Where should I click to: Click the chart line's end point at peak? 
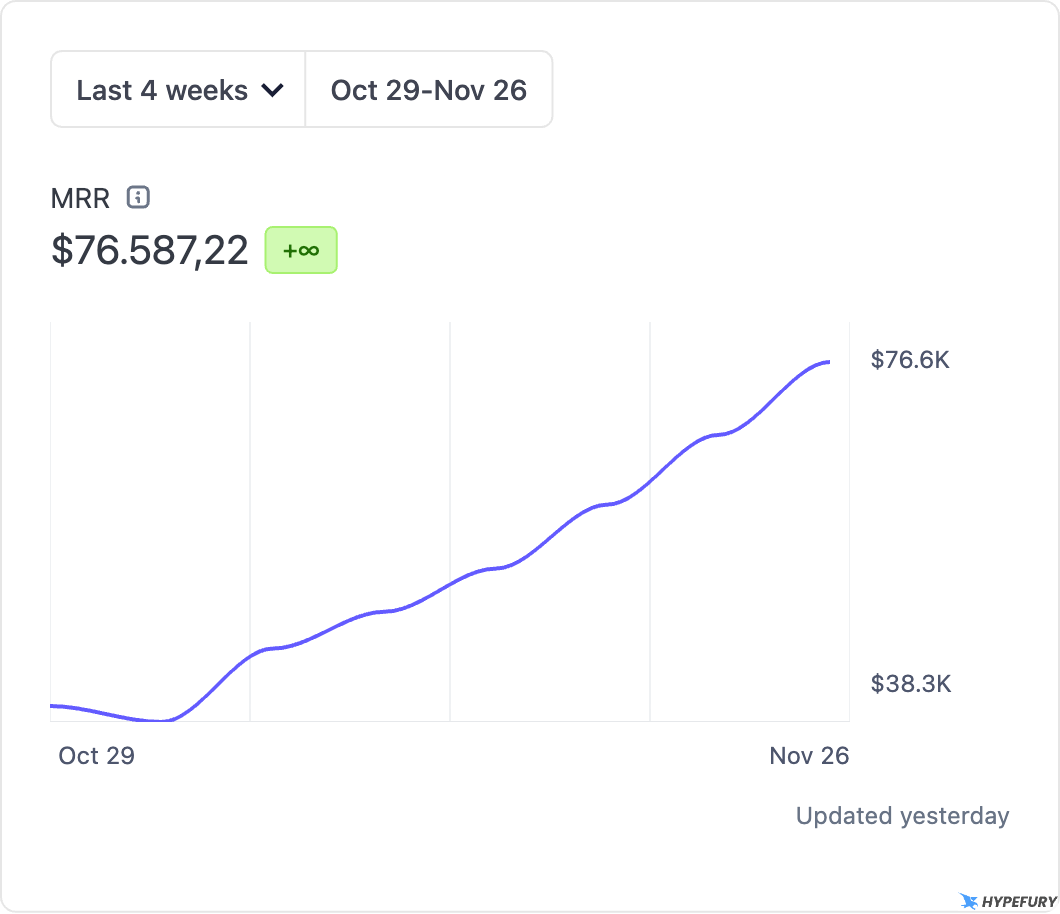pyautogui.click(x=828, y=362)
